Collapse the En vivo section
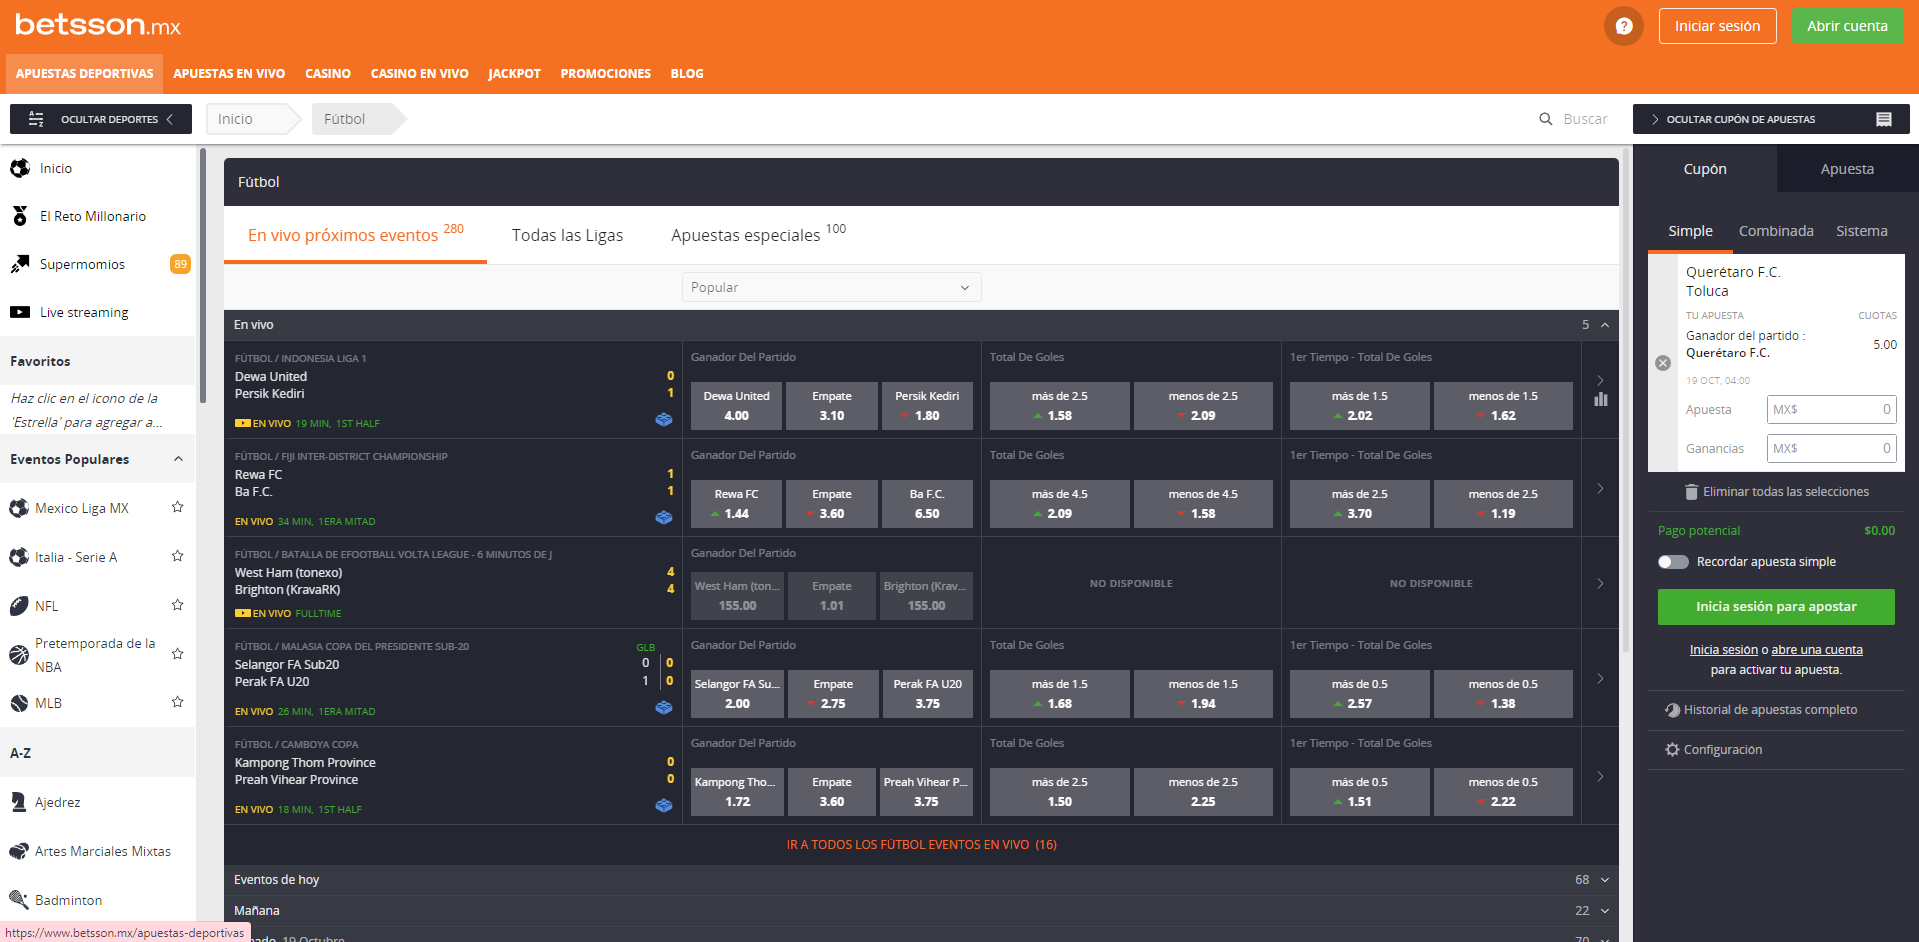Viewport: 1919px width, 942px height. (1605, 325)
